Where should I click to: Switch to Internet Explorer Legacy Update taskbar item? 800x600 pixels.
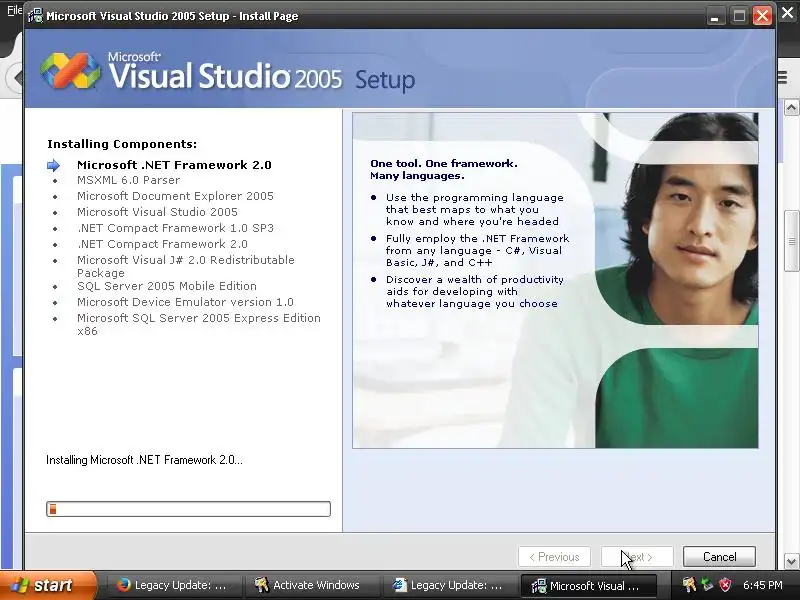[449, 585]
